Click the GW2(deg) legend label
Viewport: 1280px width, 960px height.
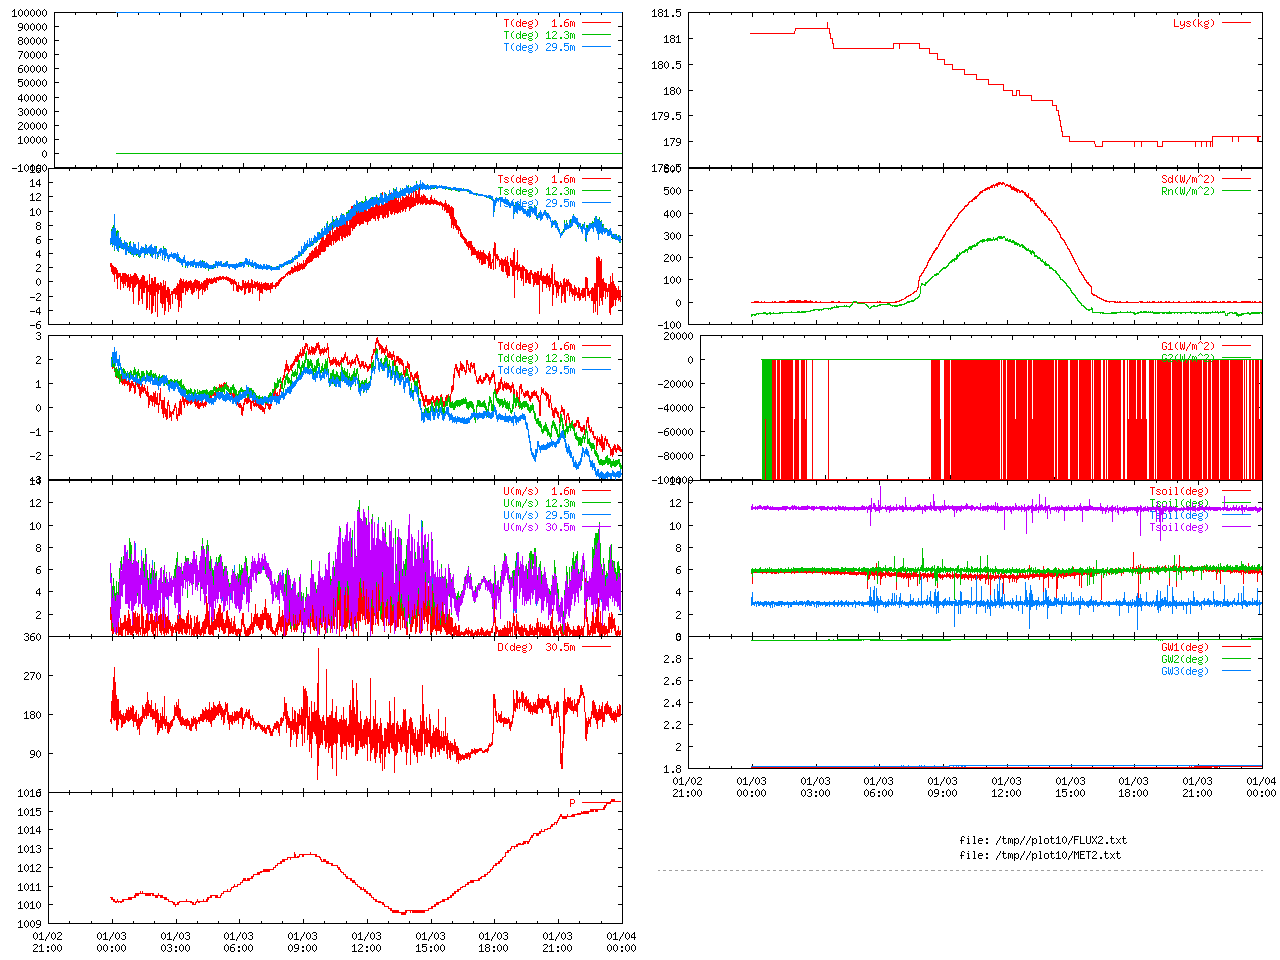(x=1185, y=660)
